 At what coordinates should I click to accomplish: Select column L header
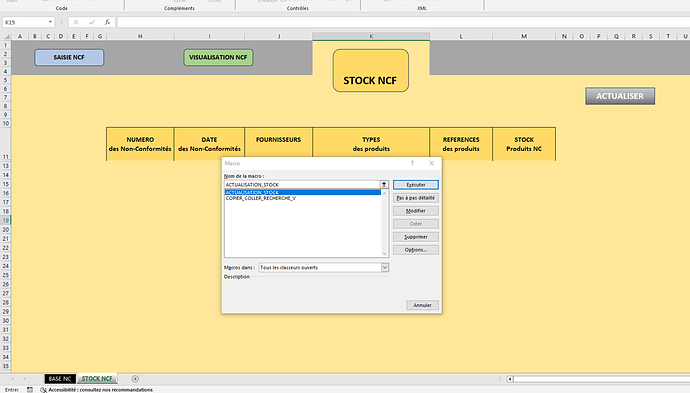tap(461, 36)
